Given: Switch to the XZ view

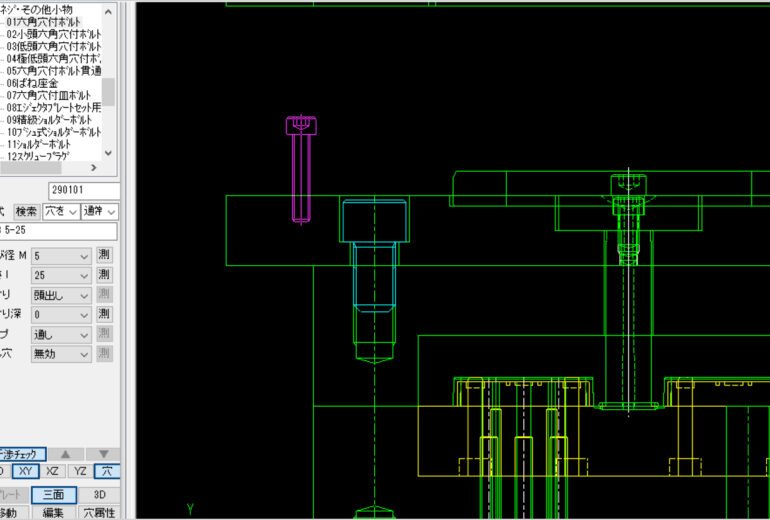Looking at the screenshot, I should 53,471.
